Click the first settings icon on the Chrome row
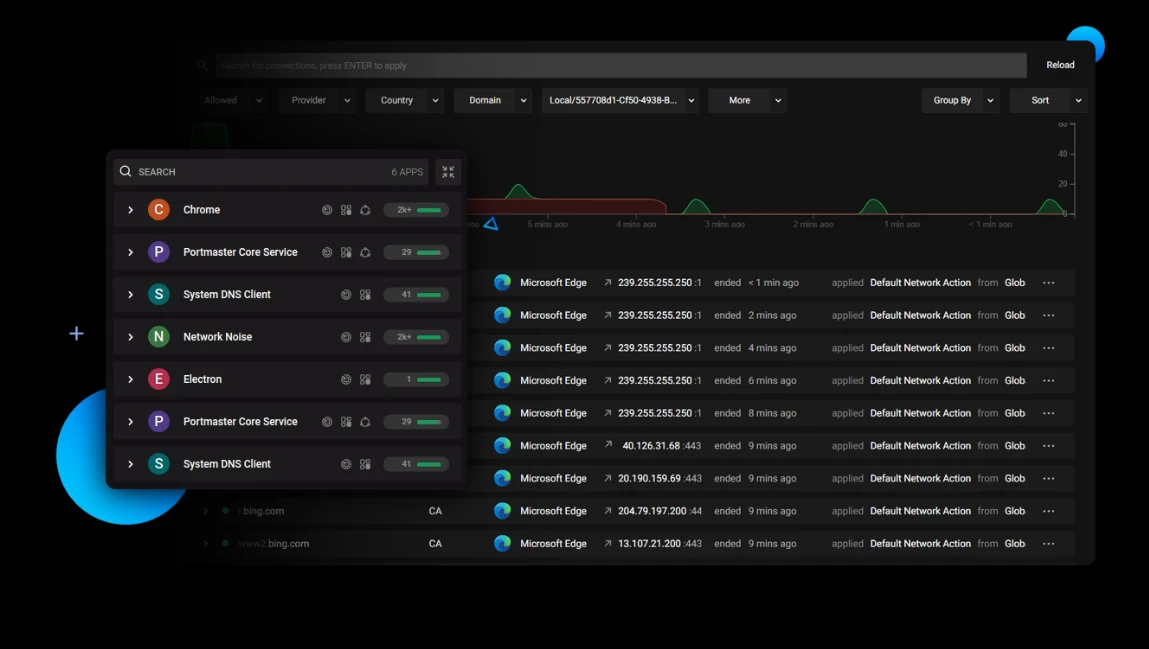Viewport: 1149px width, 649px height. tap(327, 210)
